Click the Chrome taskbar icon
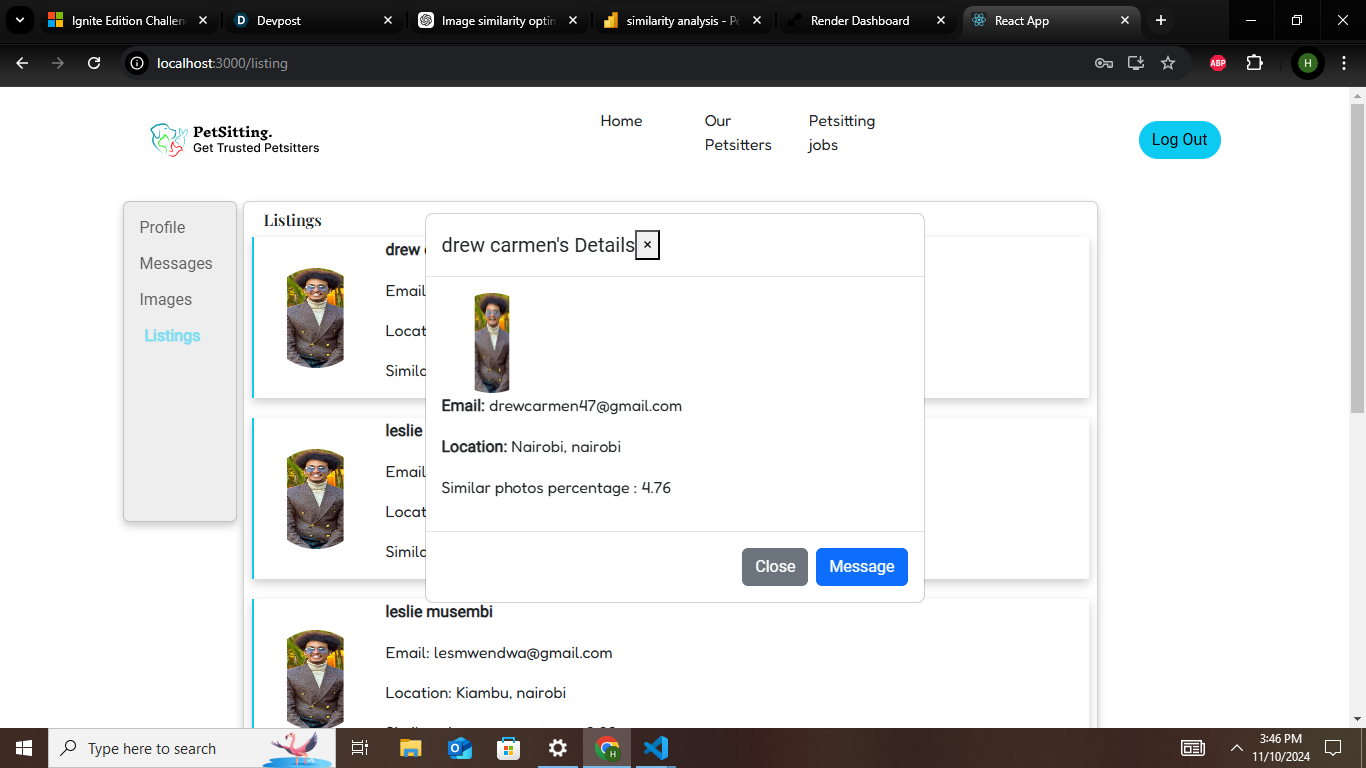The height and width of the screenshot is (768, 1366). pyautogui.click(x=607, y=748)
